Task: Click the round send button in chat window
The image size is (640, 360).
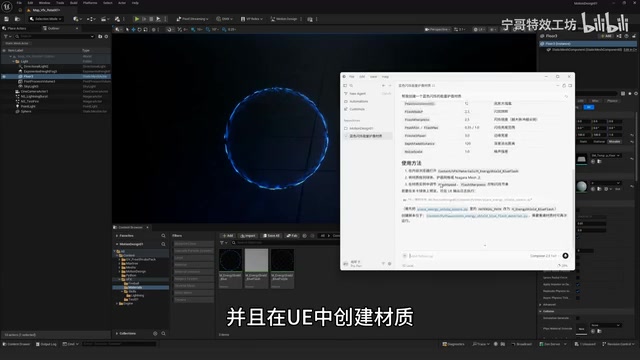Action: click(565, 256)
